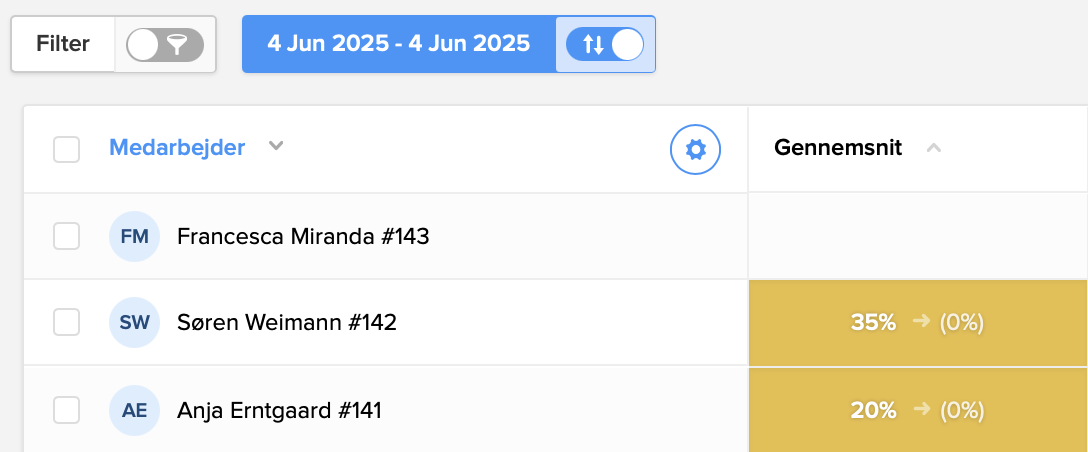Open Søren Weimann #142 employee name
The width and height of the screenshot is (1088, 452).
pyautogui.click(x=287, y=323)
